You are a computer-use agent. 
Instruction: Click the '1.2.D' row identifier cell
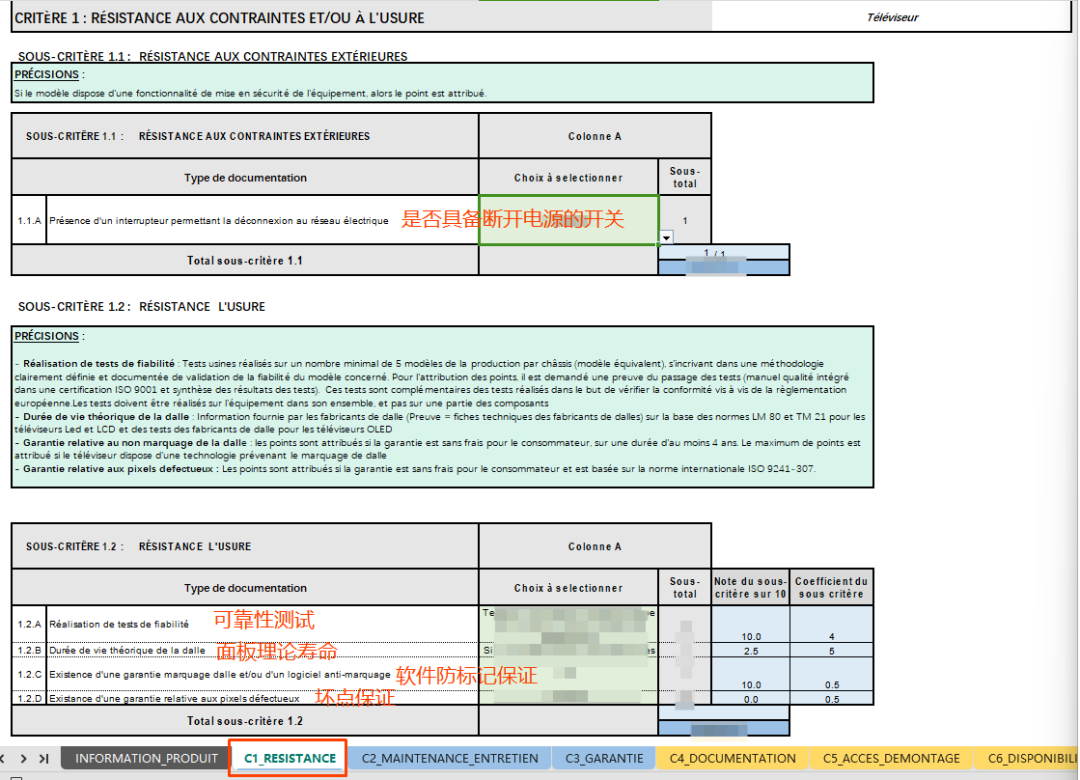click(29, 699)
